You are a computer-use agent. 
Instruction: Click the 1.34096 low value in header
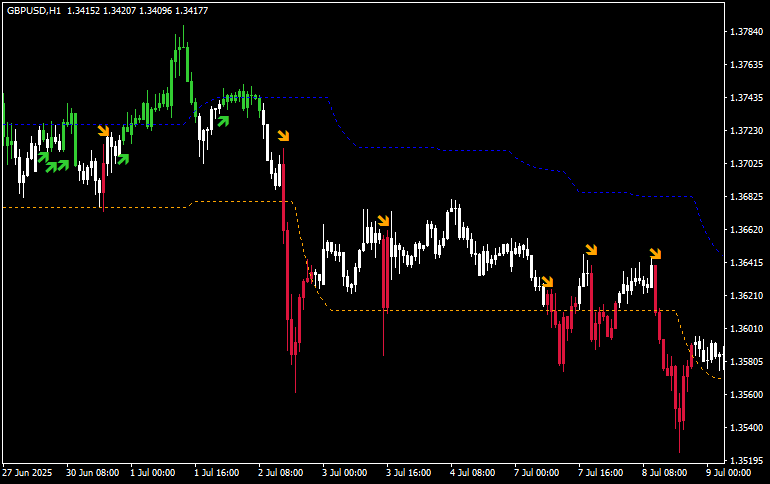[x=156, y=10]
